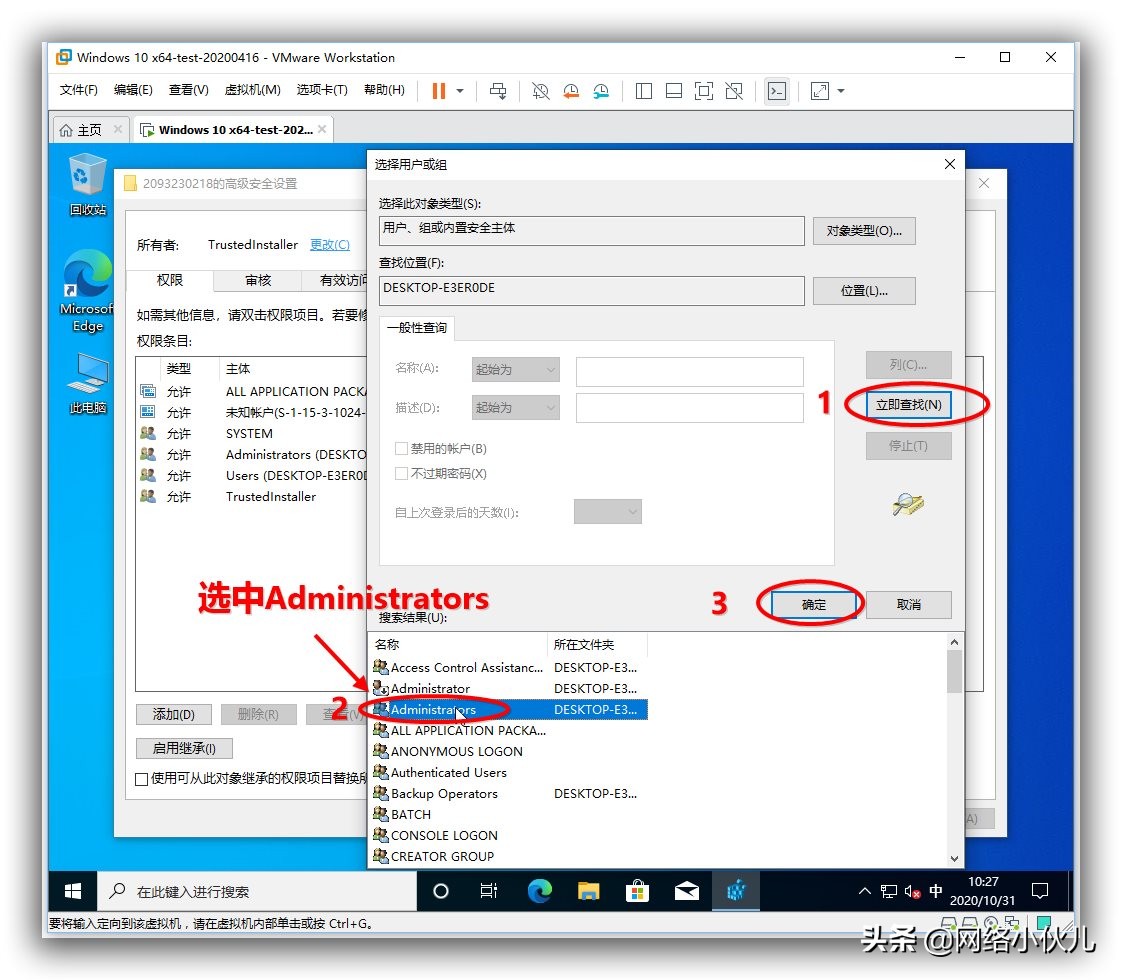1122x980 pixels.
Task: Toggle the console view icon
Action: pos(777,91)
